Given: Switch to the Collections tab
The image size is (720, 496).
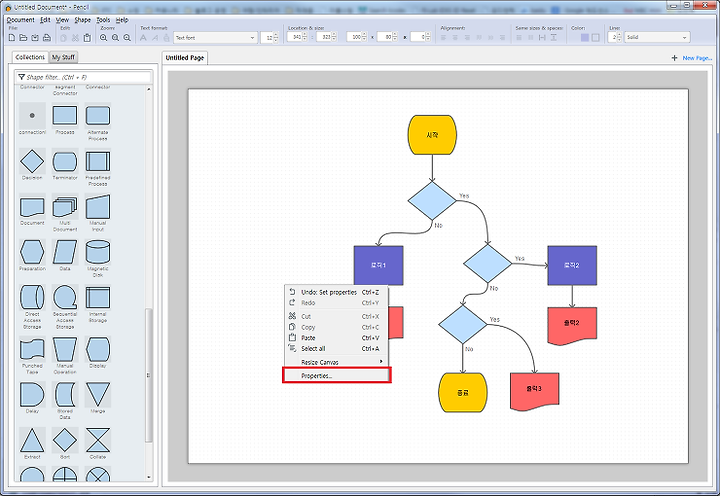Looking at the screenshot, I should click(30, 57).
